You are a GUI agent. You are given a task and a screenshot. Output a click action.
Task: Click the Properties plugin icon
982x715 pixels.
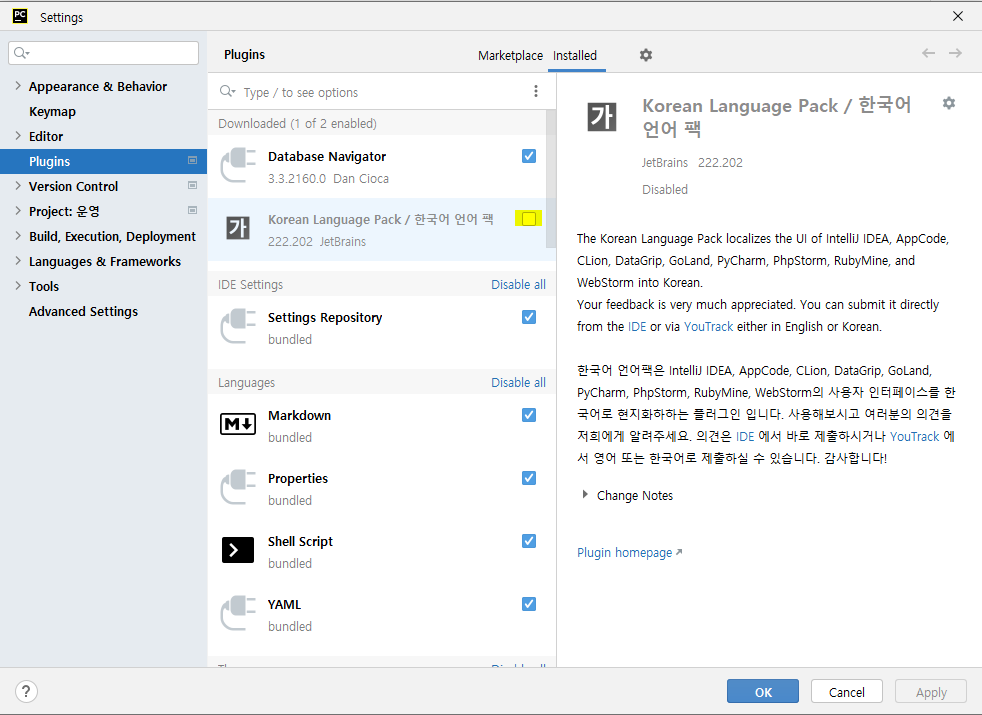click(x=238, y=488)
